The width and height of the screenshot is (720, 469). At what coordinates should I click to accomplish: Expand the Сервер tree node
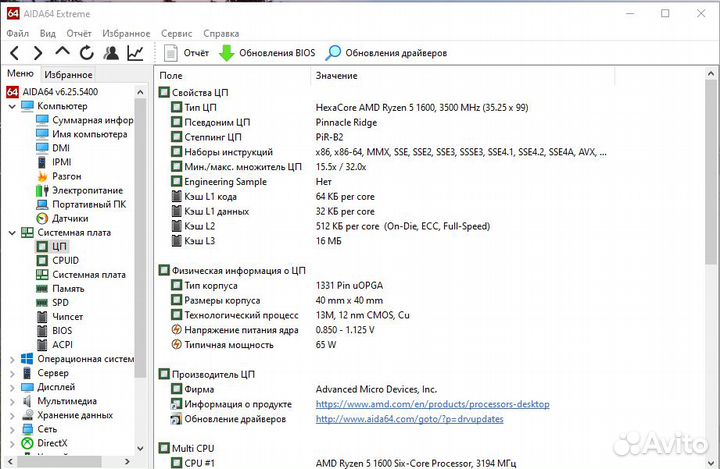[12, 373]
